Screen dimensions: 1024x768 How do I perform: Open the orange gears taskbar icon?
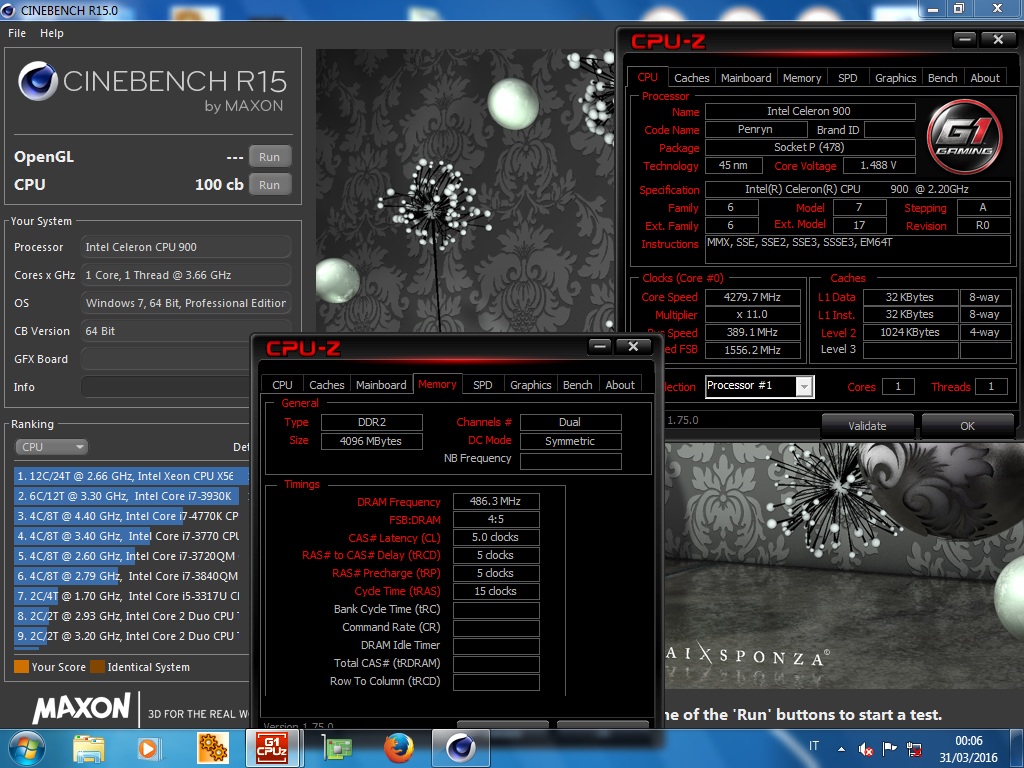coord(213,748)
